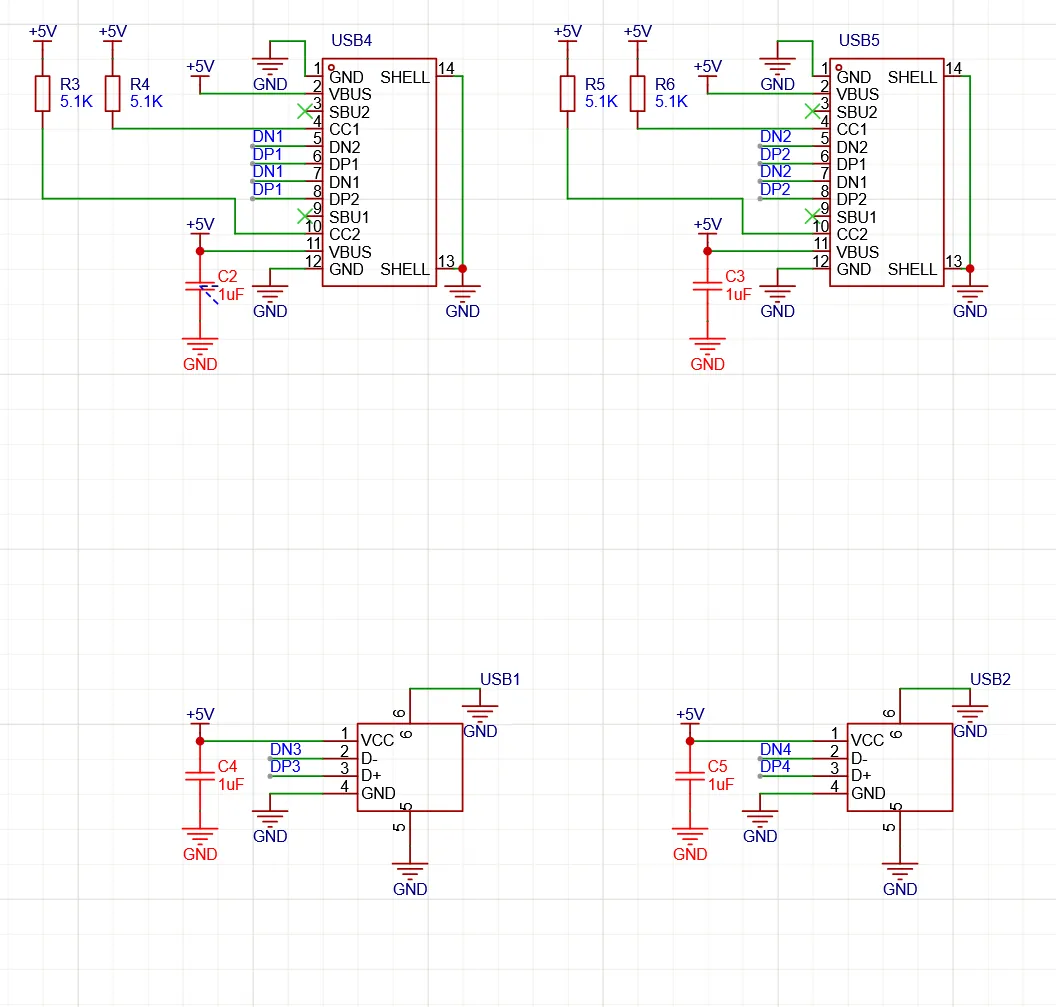Select net label DP1 at USB4 pin 8
The image size is (1056, 1007).
(267, 189)
